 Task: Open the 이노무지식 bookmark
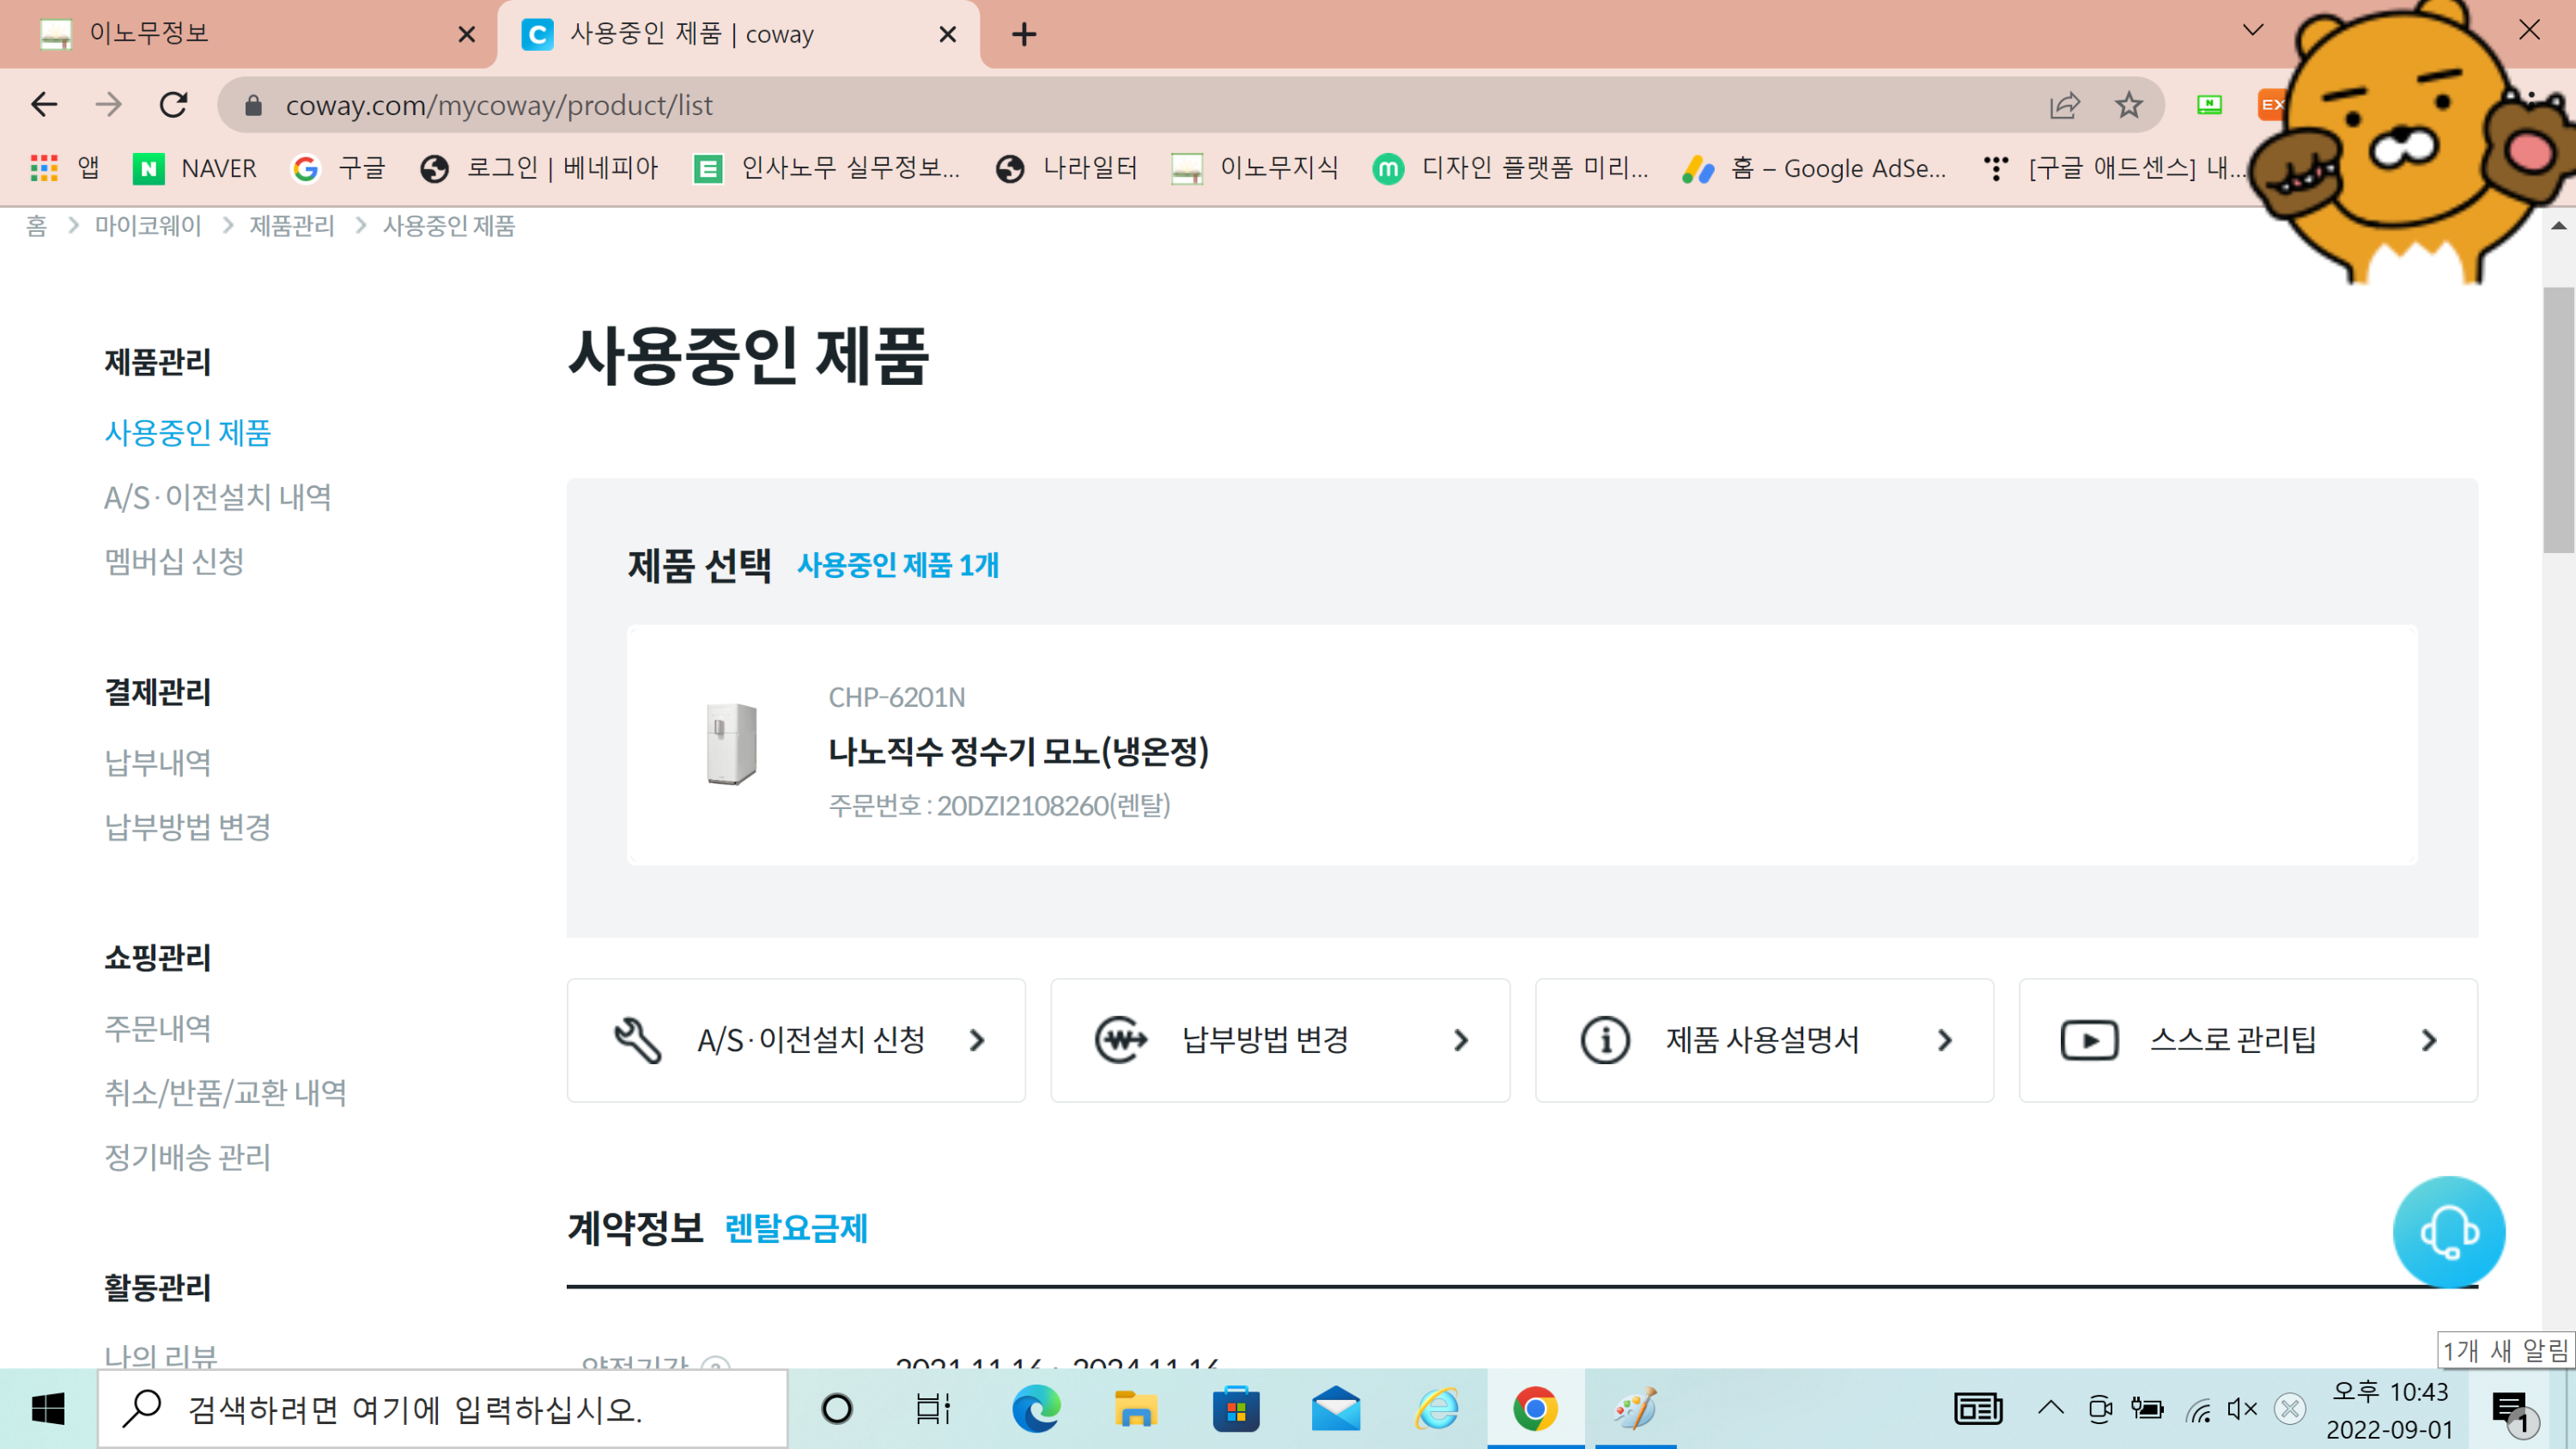pos(1255,168)
